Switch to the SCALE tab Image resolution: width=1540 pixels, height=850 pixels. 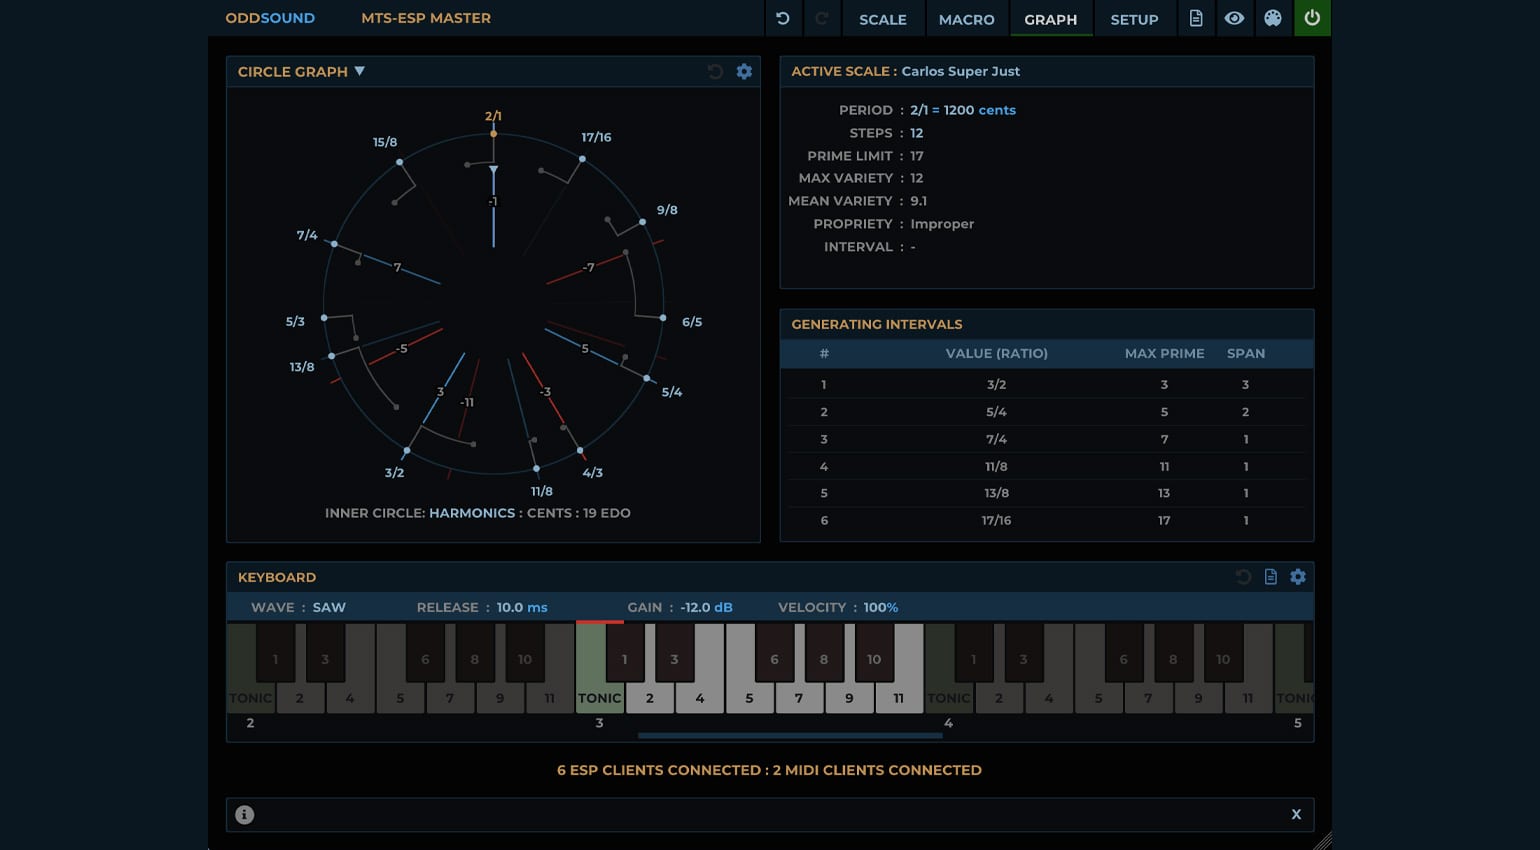883,19
